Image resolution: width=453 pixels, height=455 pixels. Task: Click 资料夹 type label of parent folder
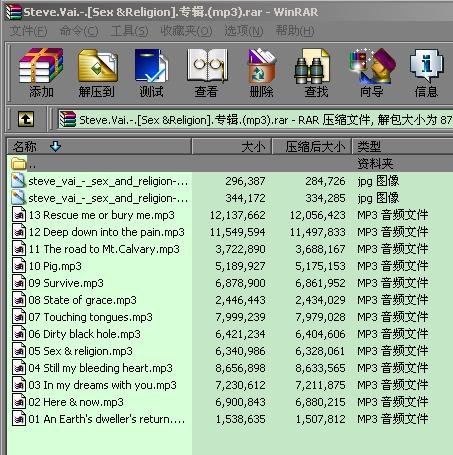[x=375, y=164]
